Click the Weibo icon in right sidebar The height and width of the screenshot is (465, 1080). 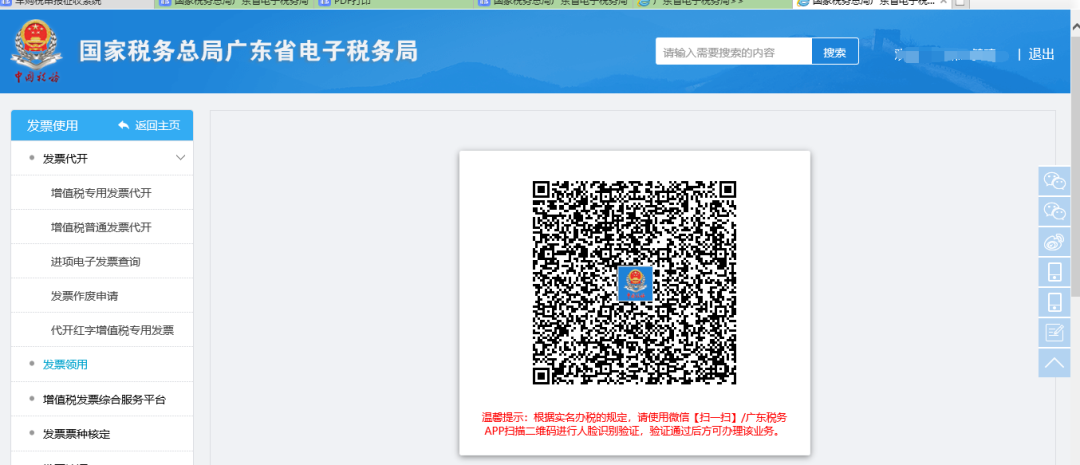click(1054, 241)
